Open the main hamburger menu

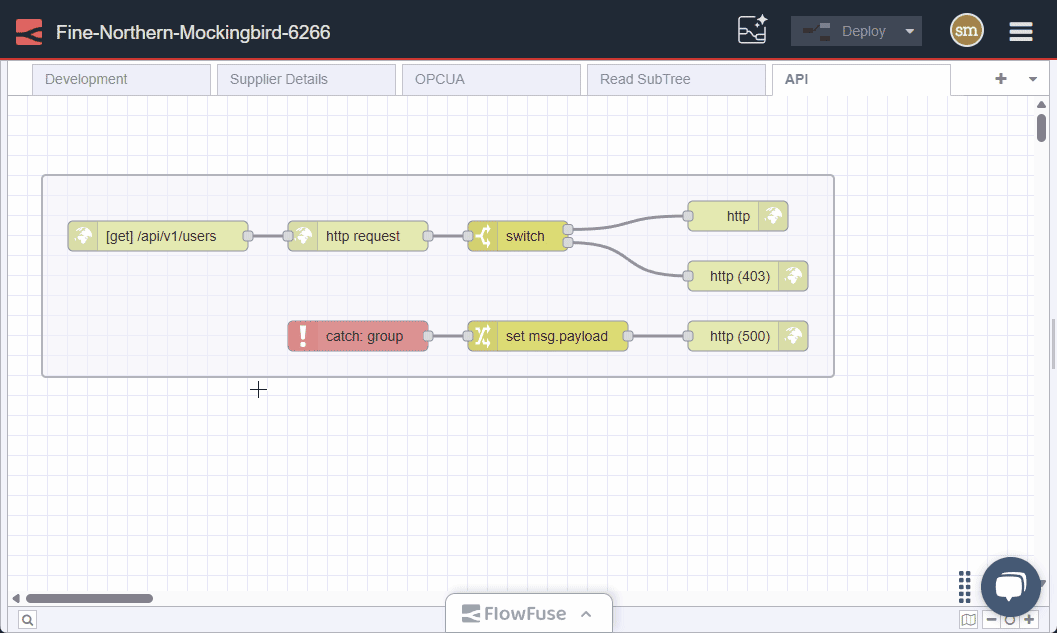[1021, 31]
